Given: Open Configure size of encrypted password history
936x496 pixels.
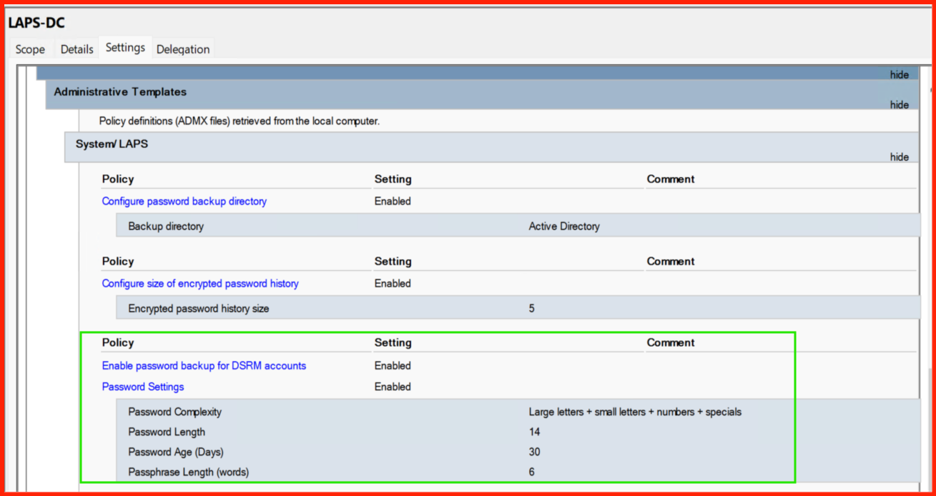Looking at the screenshot, I should (x=200, y=284).
